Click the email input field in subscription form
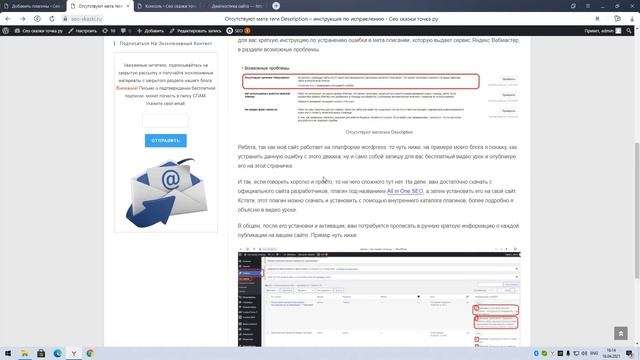 pyautogui.click(x=166, y=121)
